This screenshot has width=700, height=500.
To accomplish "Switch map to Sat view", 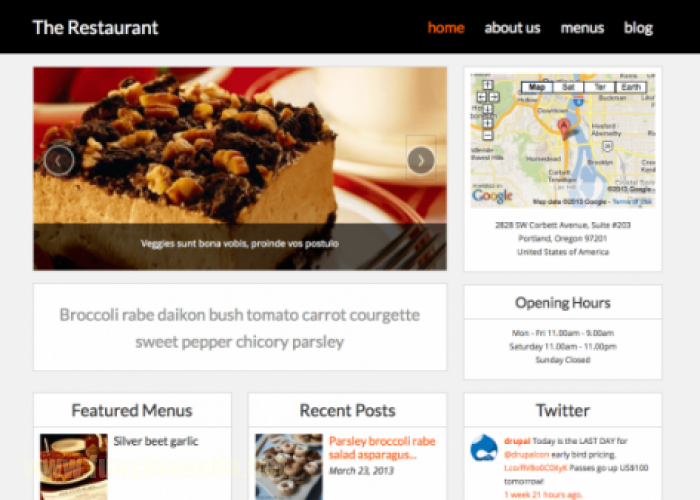I will 568,87.
